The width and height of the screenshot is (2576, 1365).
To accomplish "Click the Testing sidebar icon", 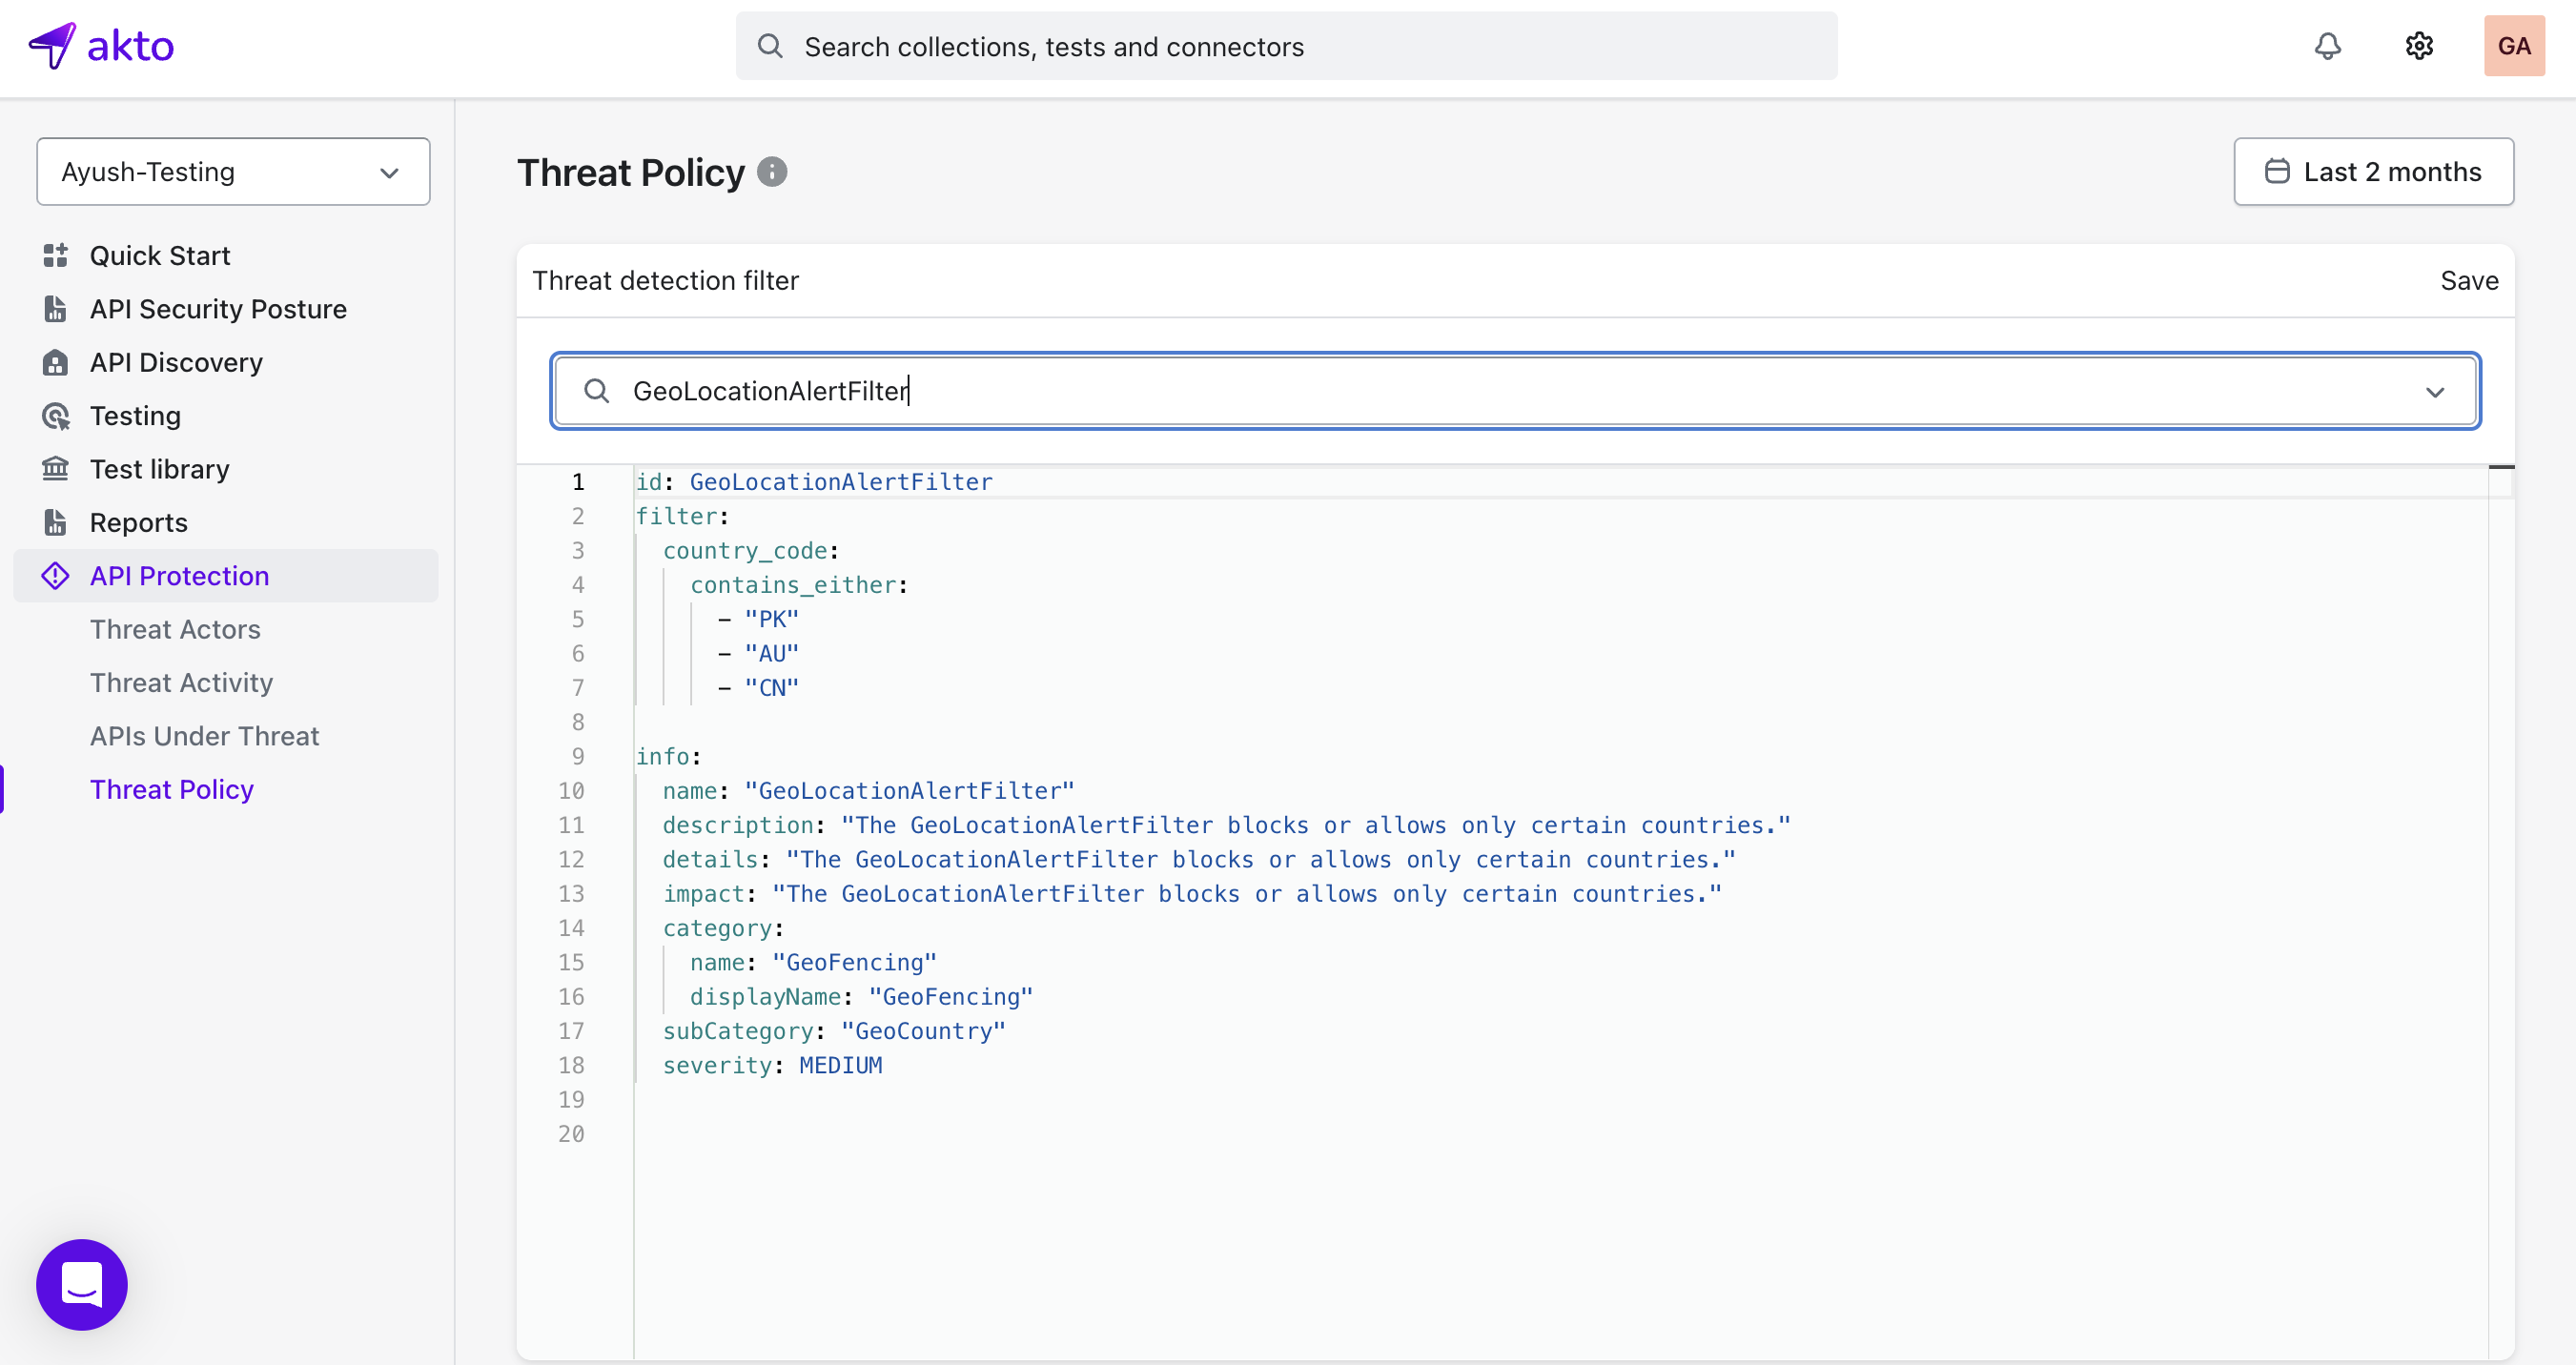I will (x=56, y=416).
